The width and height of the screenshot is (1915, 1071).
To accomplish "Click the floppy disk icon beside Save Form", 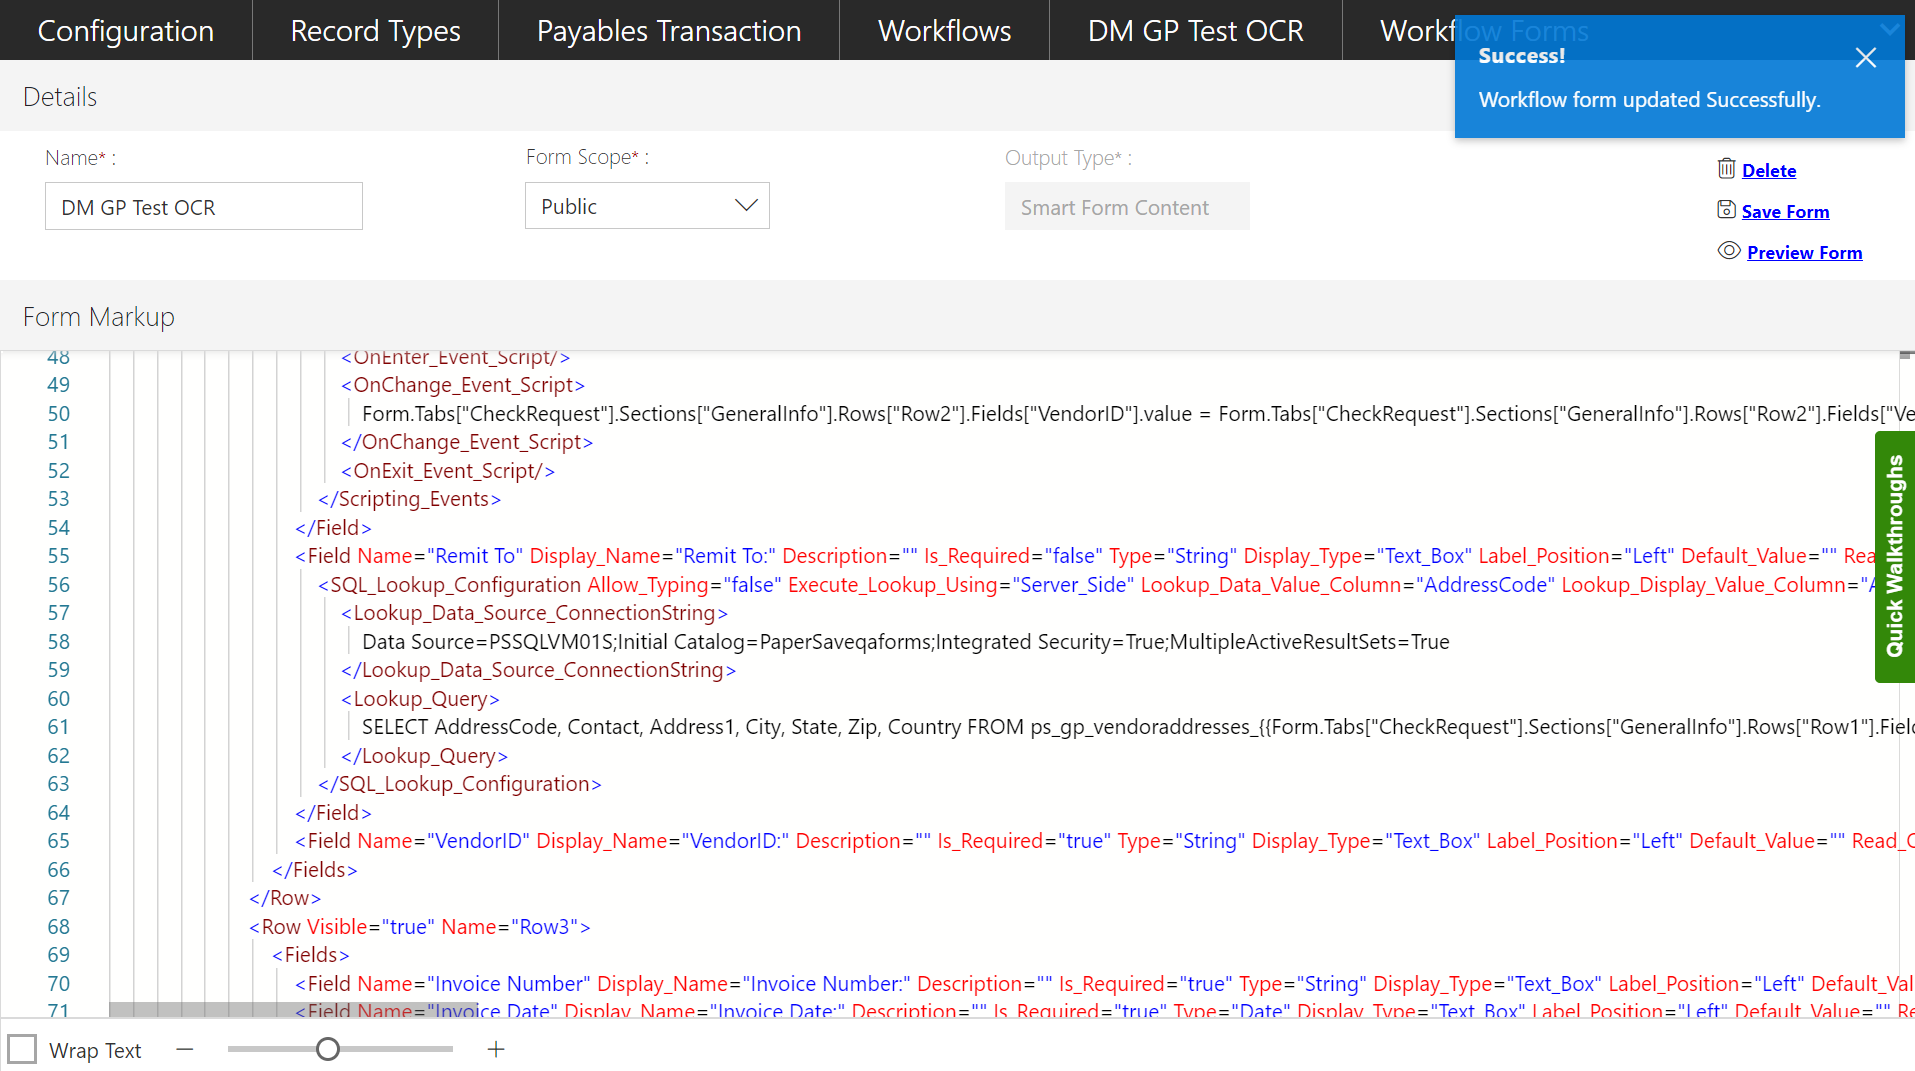I will [1726, 210].
